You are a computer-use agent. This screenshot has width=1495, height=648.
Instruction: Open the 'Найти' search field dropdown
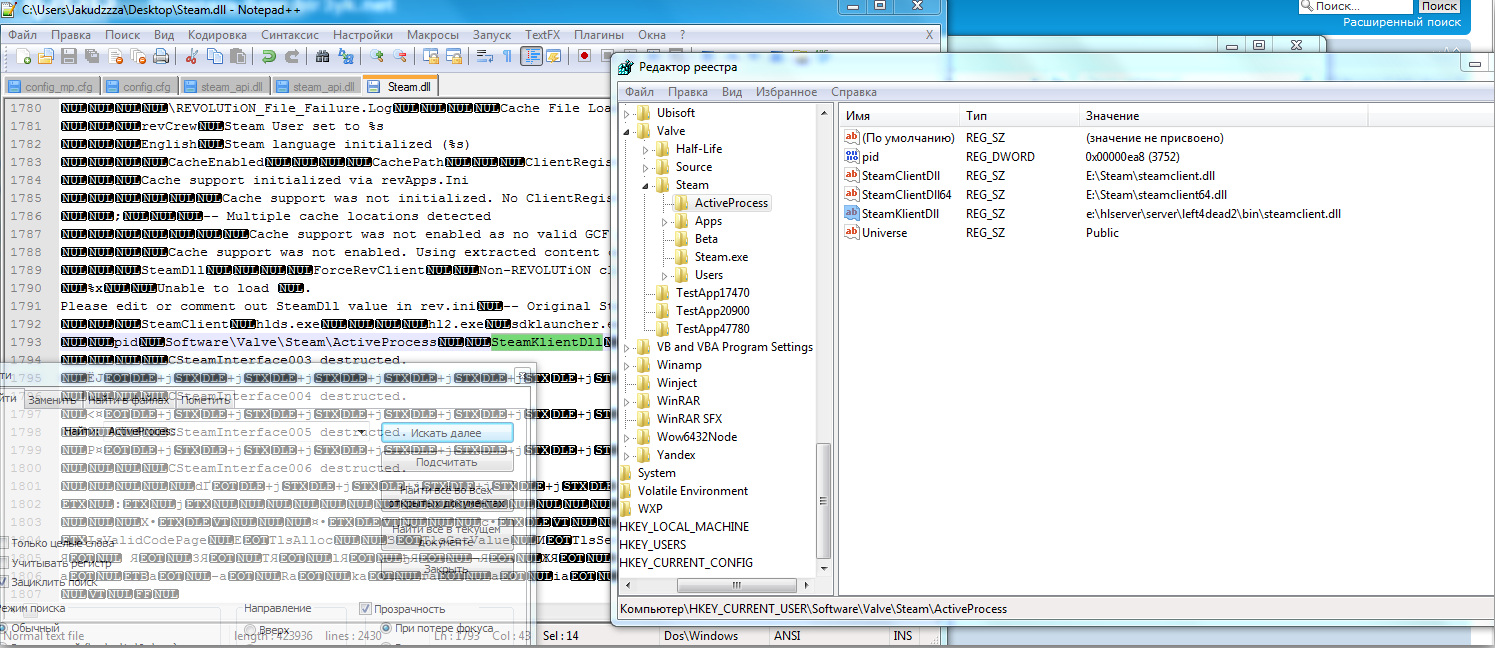[360, 431]
